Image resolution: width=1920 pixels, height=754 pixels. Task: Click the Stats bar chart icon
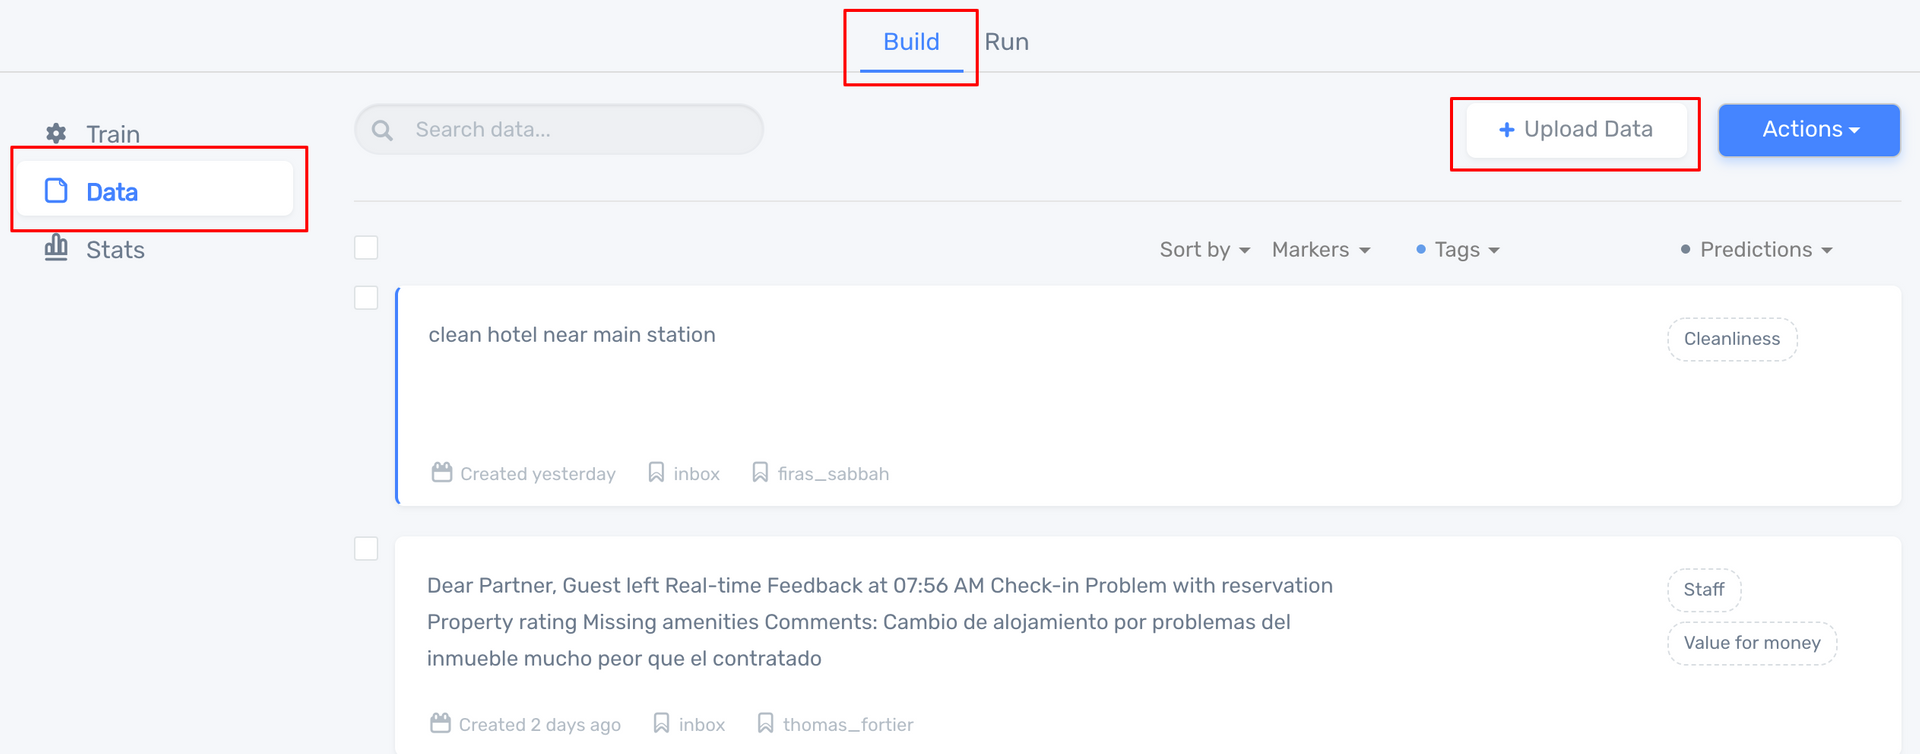[x=56, y=248]
